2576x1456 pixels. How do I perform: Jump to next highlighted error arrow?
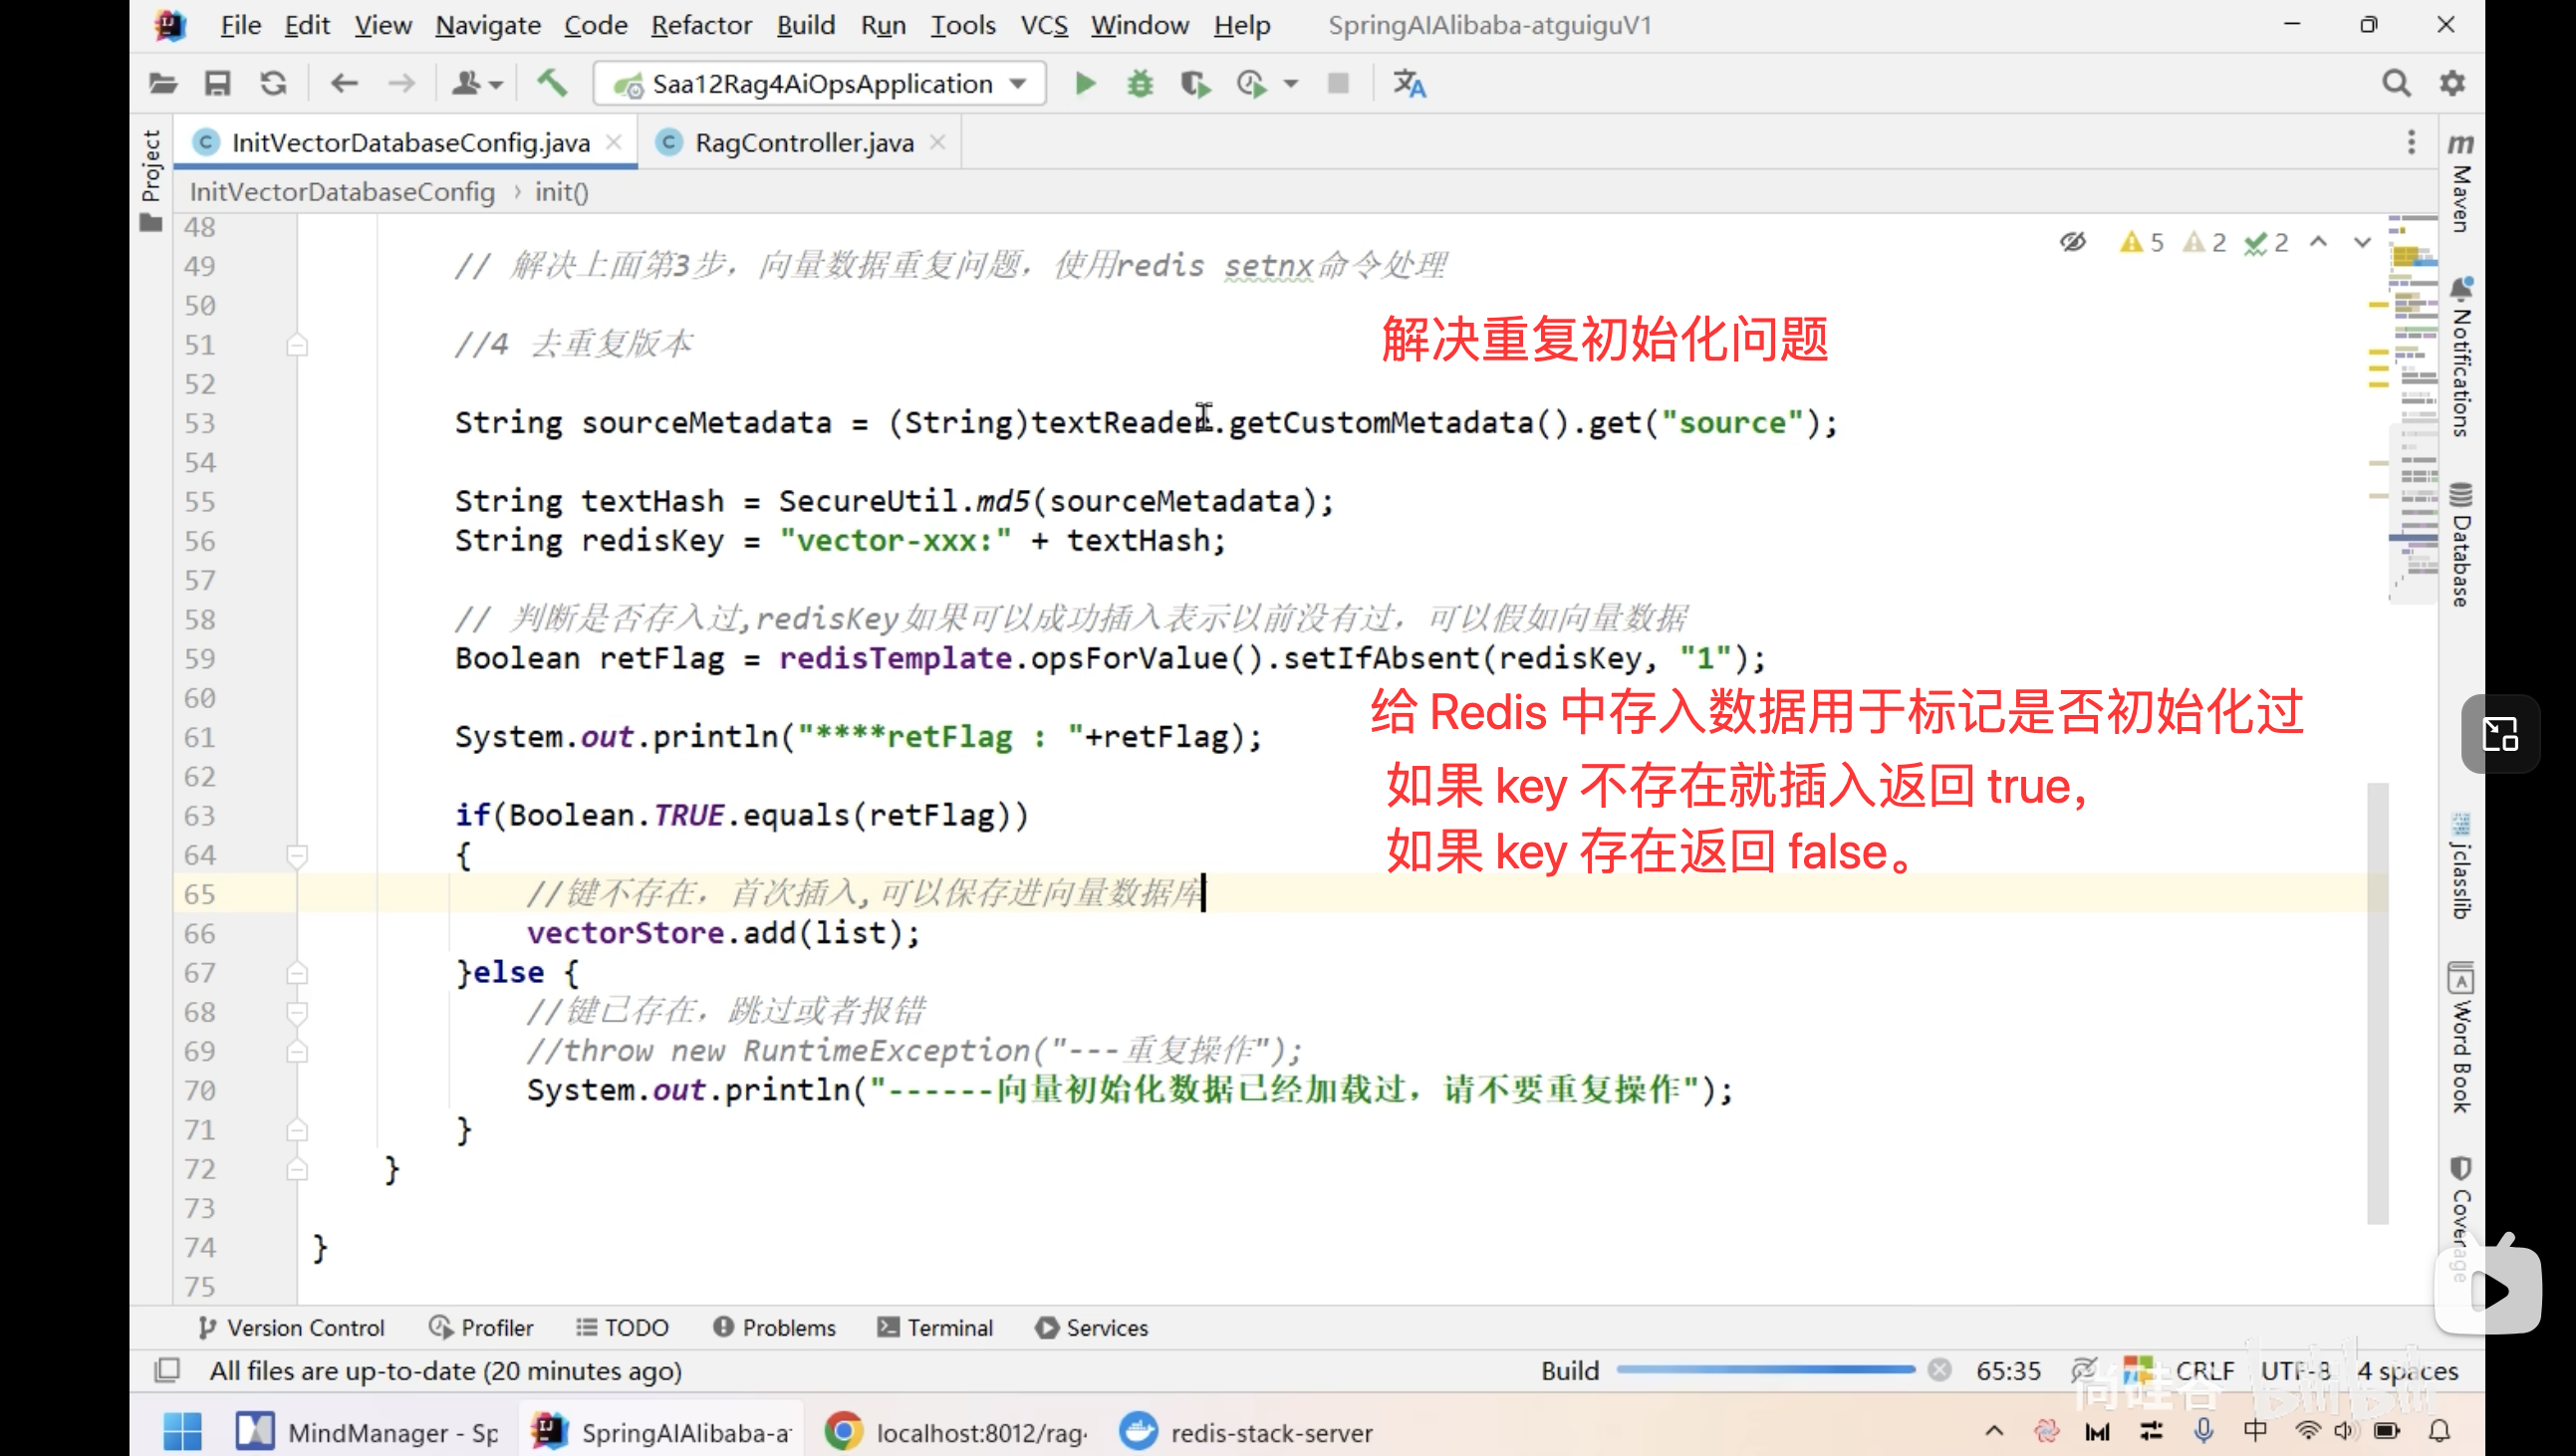2362,242
